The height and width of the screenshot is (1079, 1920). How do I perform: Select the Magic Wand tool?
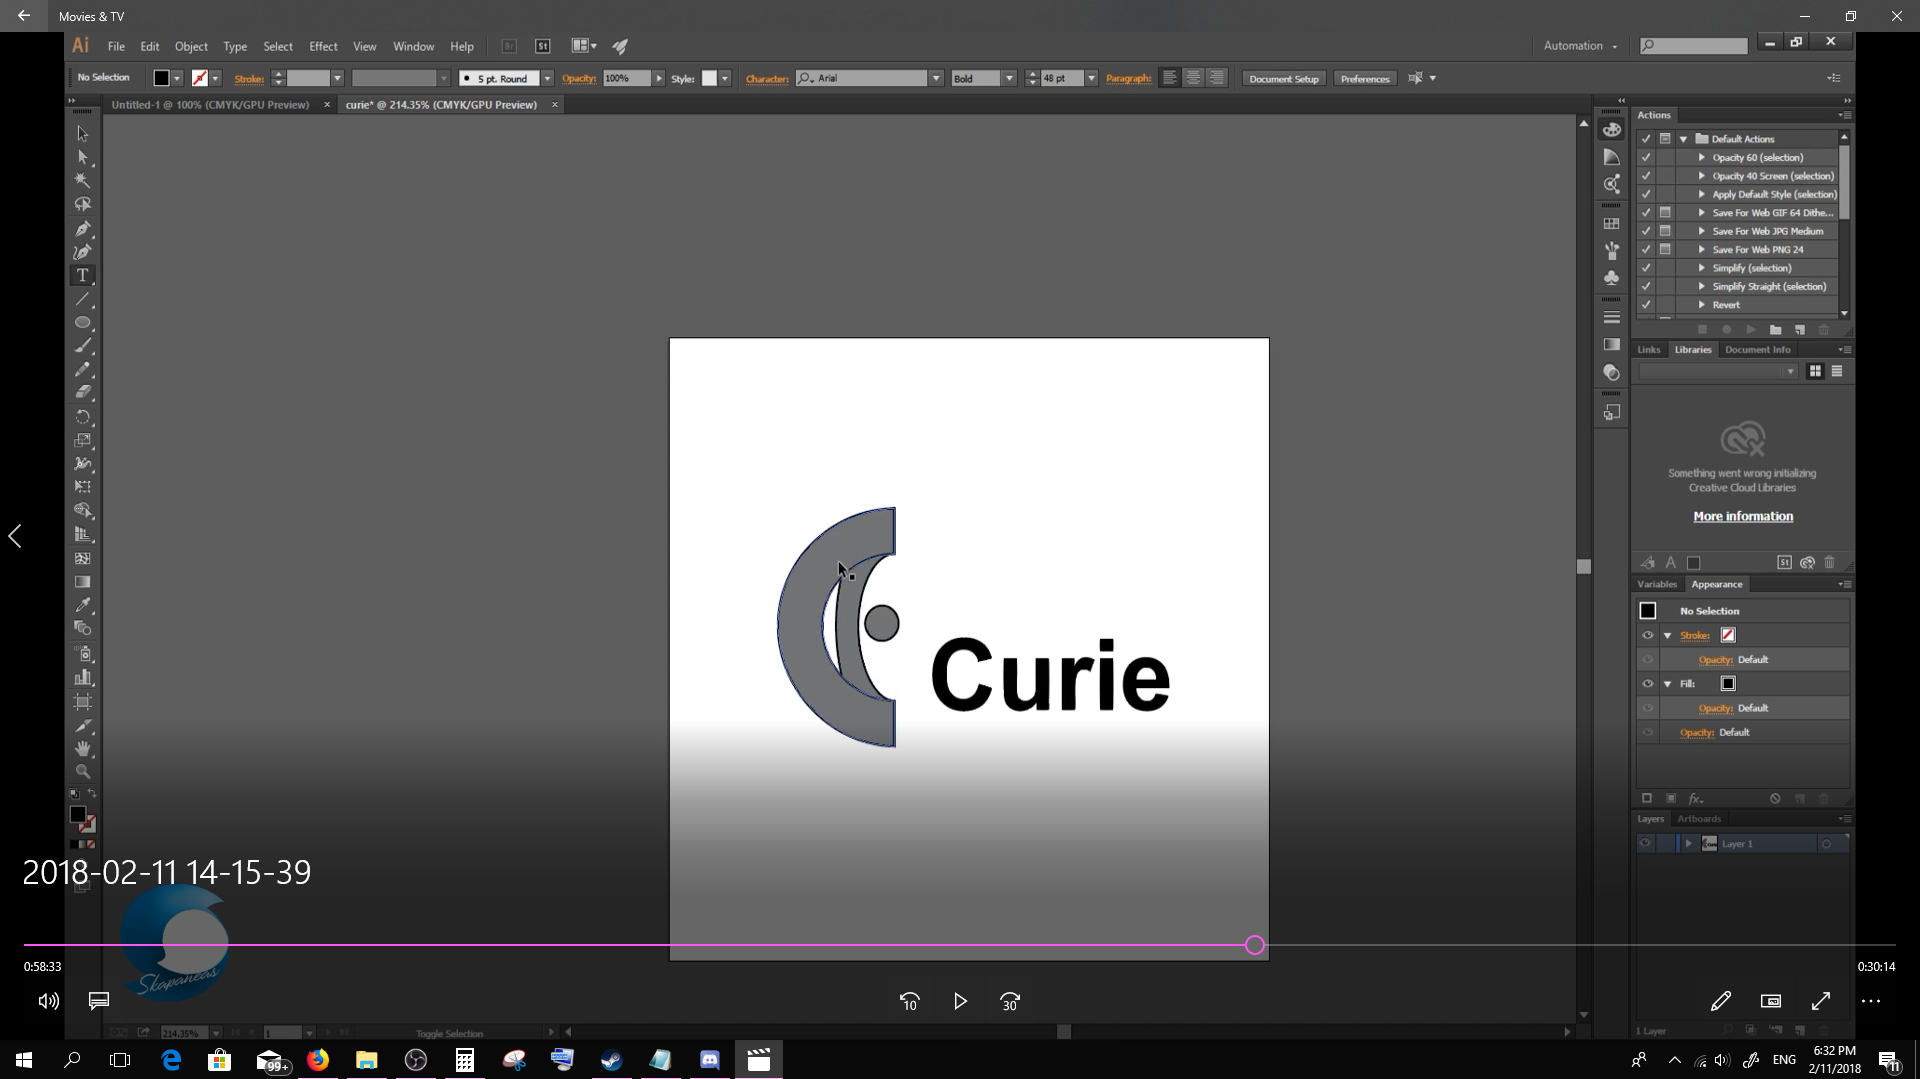(83, 181)
